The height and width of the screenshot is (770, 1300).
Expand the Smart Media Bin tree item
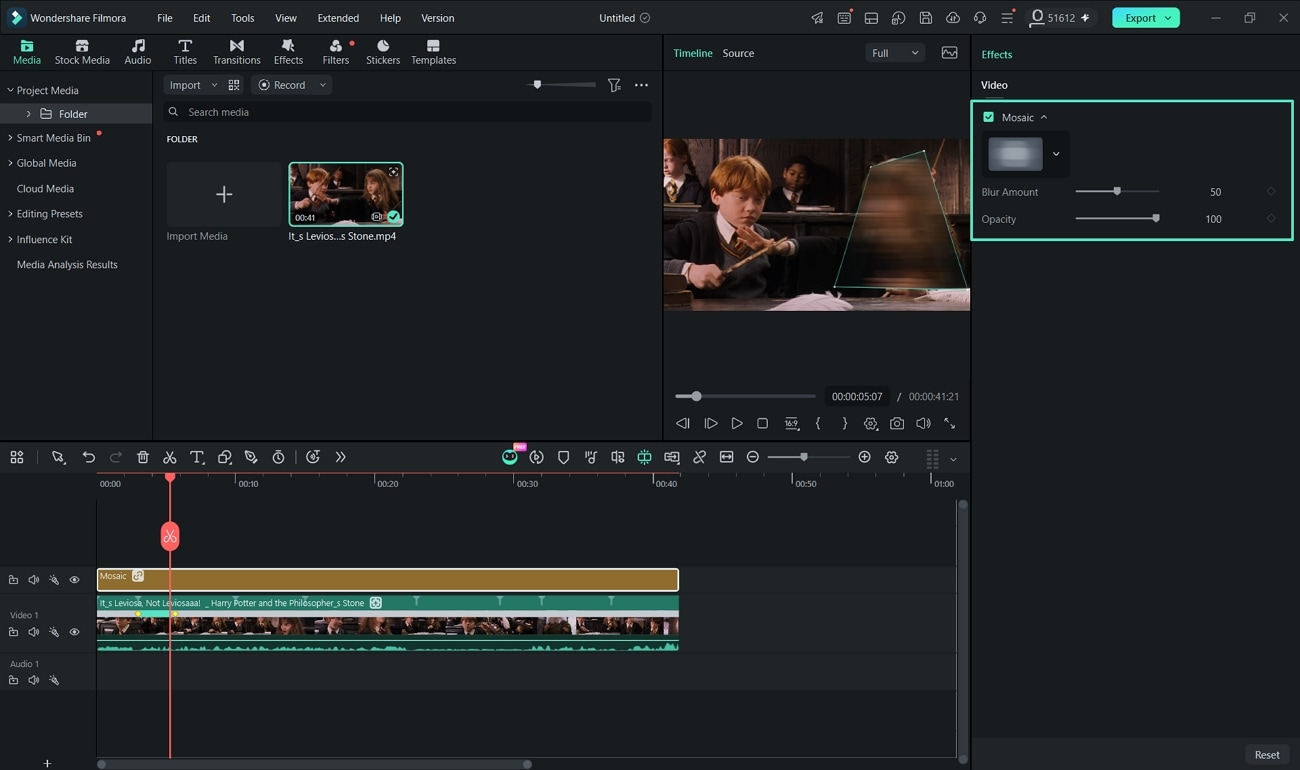point(11,138)
